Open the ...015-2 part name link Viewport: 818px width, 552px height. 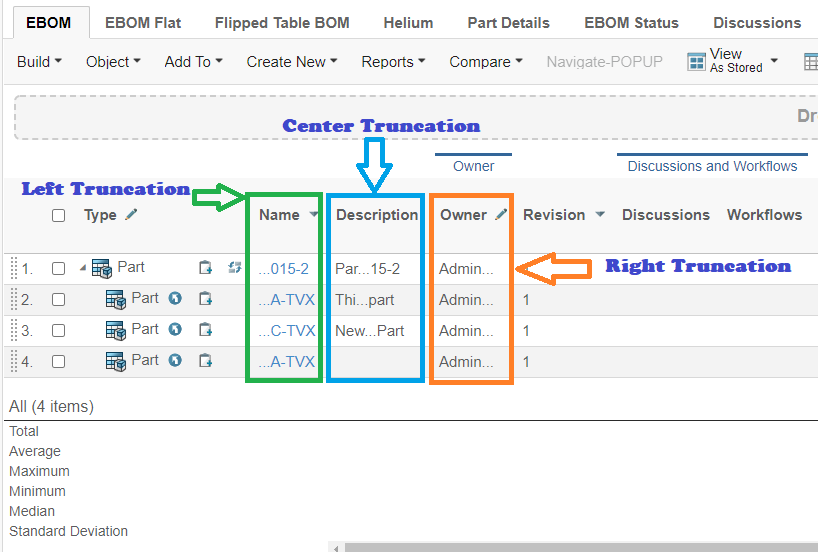pos(283,268)
